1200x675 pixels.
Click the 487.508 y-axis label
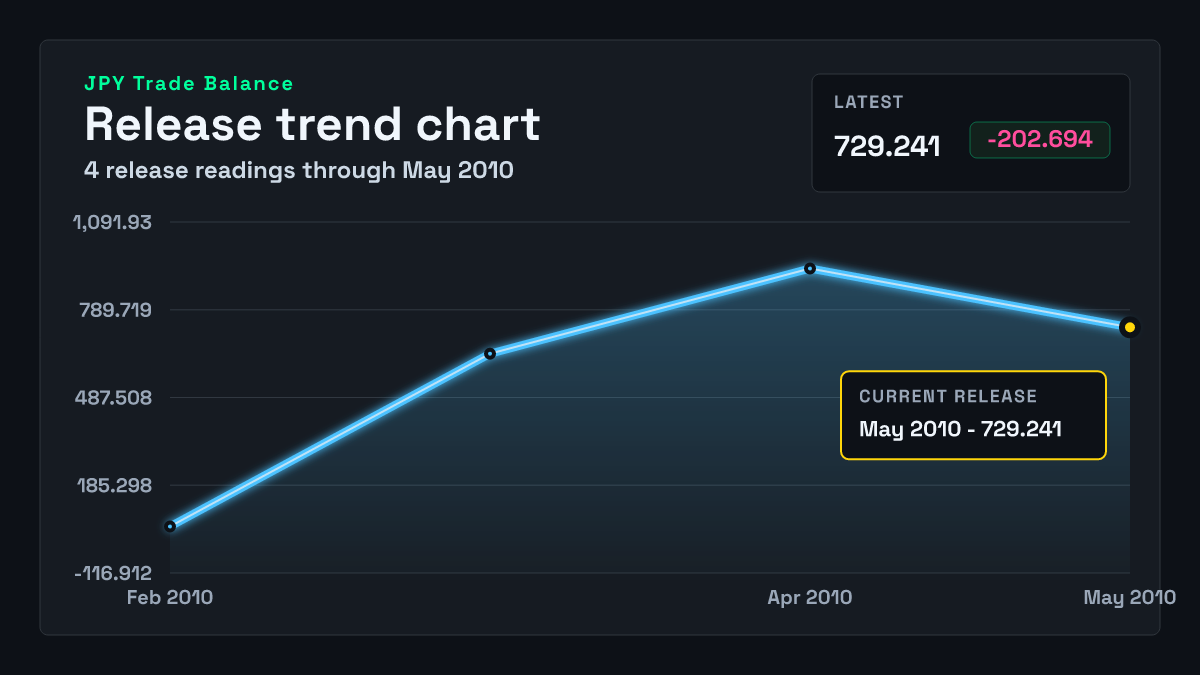pos(114,398)
